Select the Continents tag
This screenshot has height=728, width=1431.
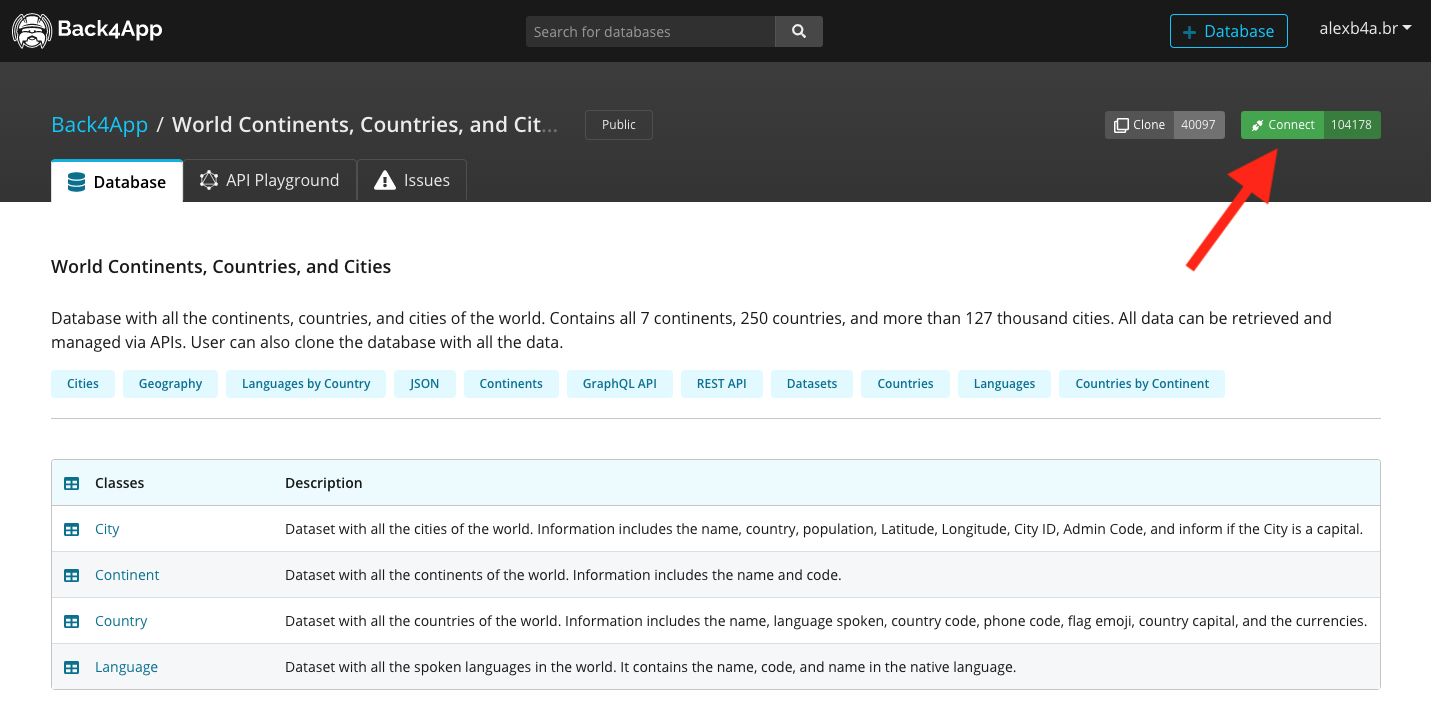point(511,384)
